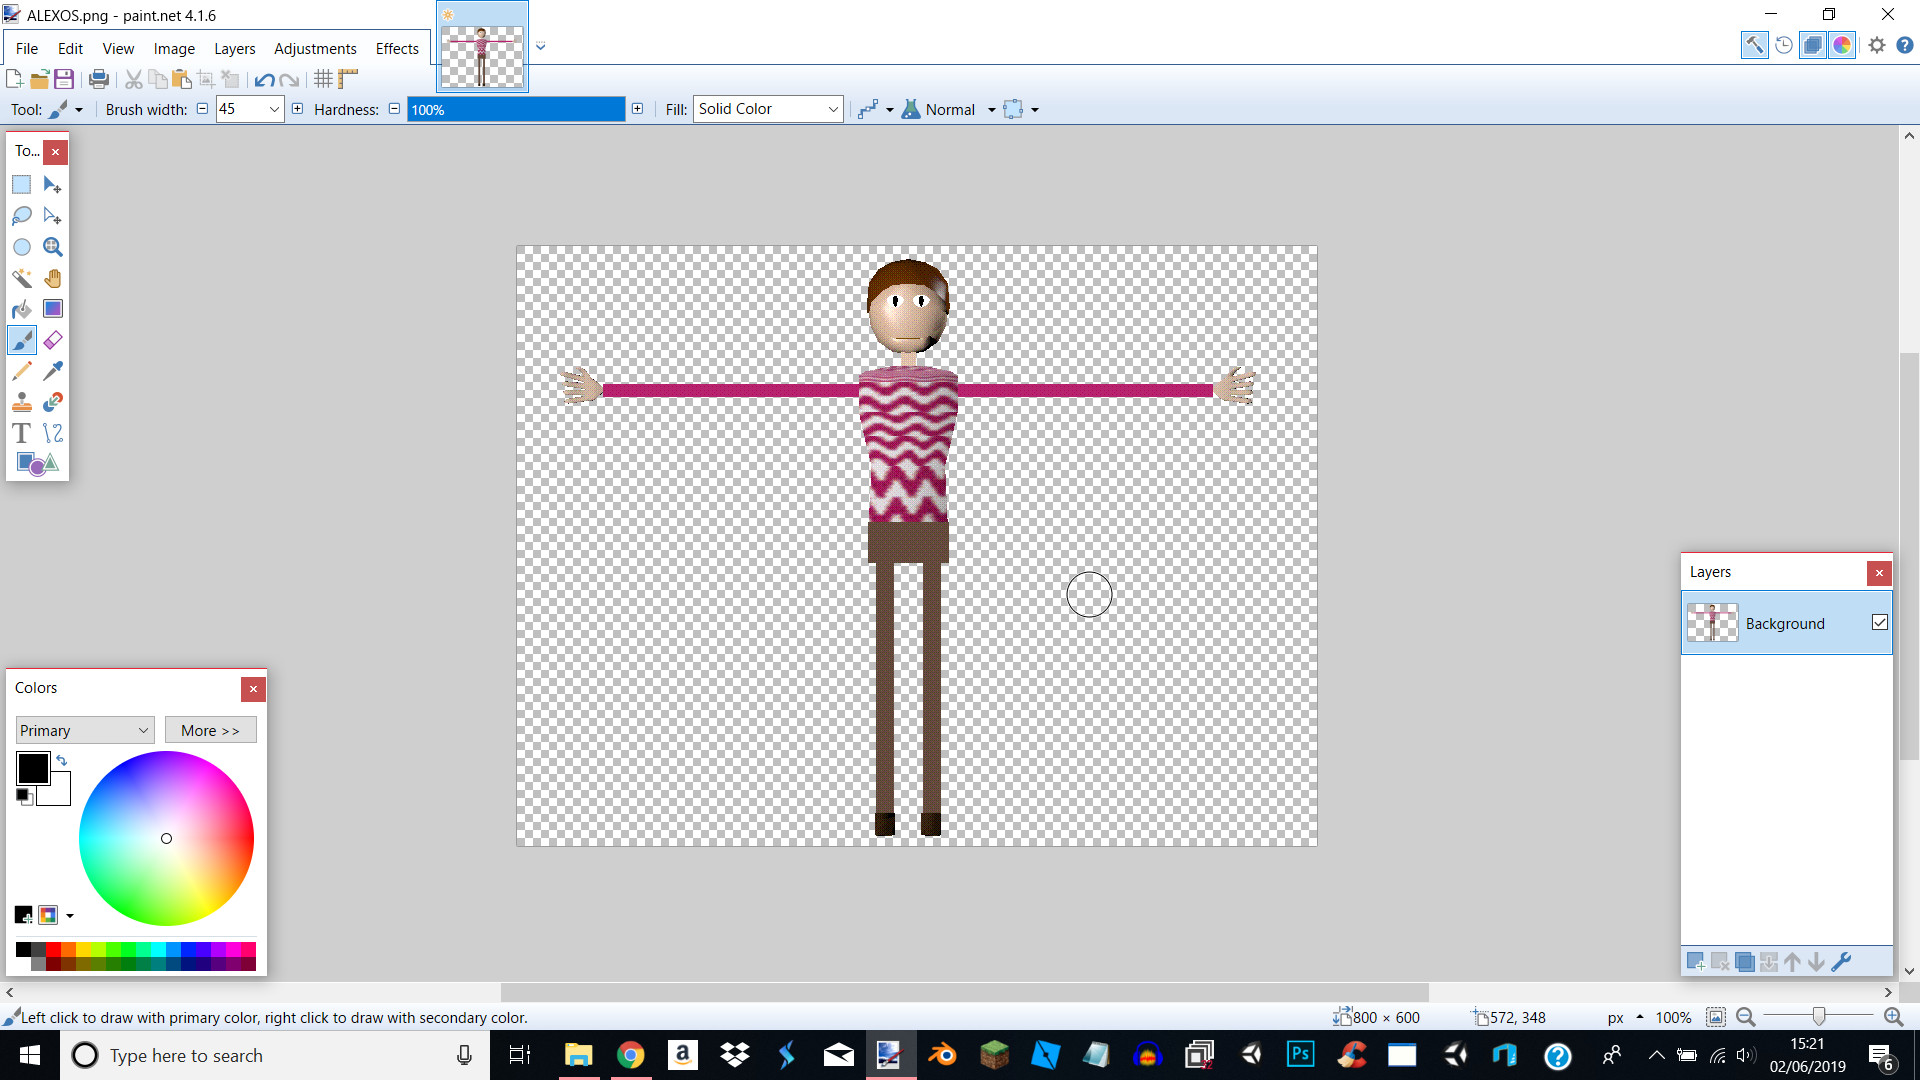
Task: Reset colors to black and white
Action: point(23,796)
